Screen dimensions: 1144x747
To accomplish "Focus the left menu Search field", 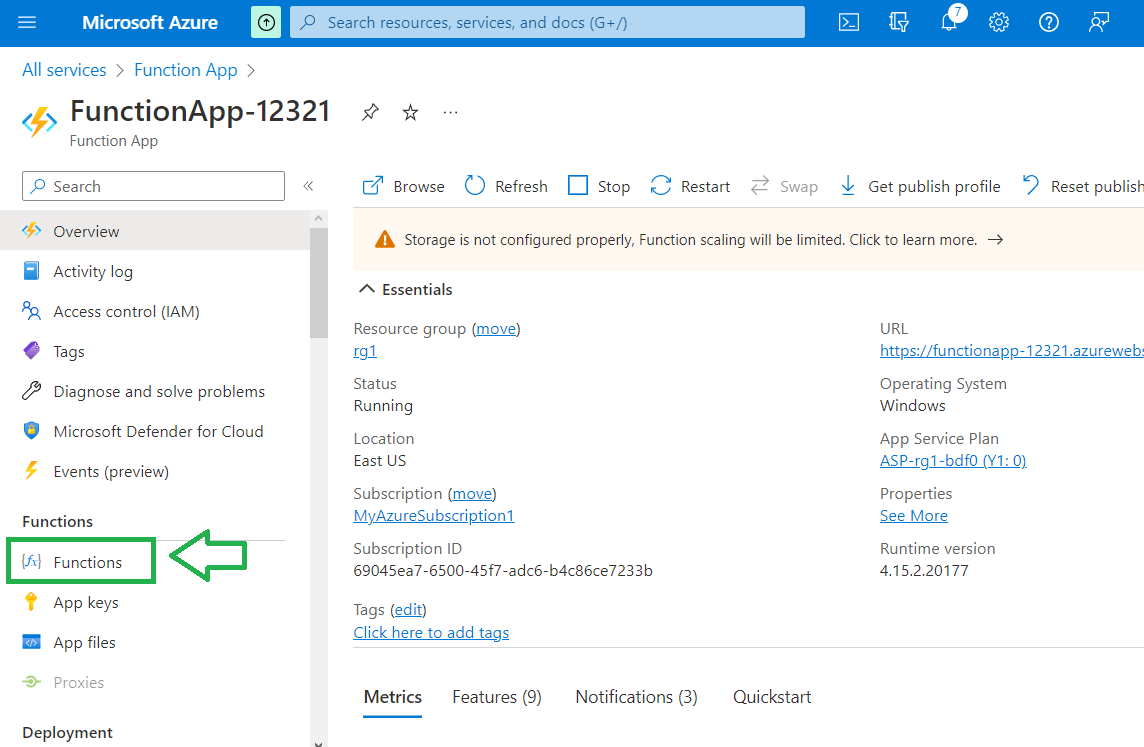I will click(x=153, y=186).
